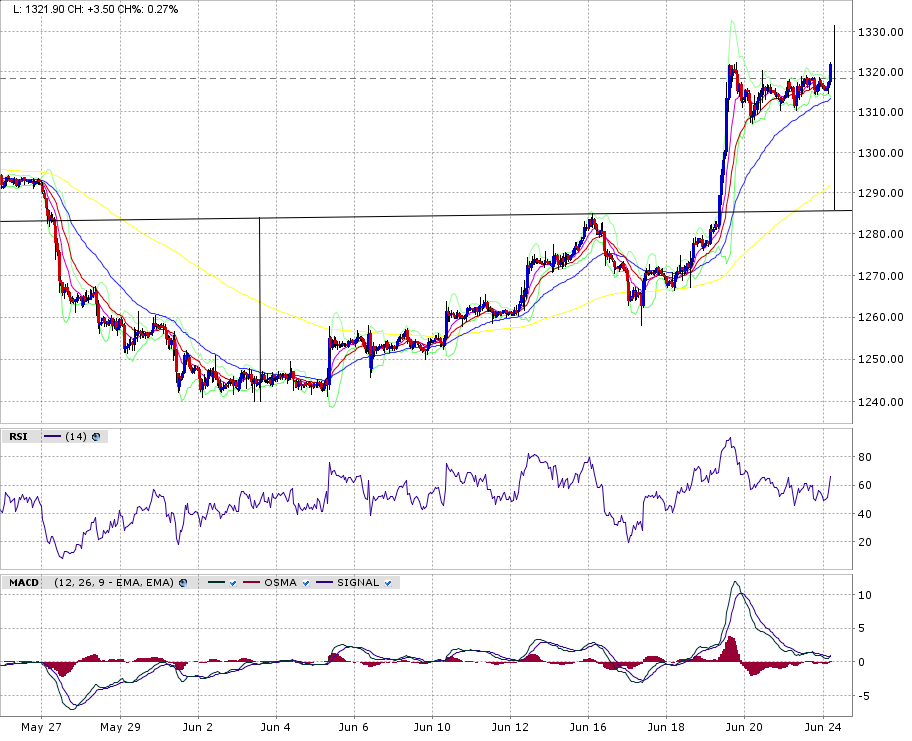Click the Jun 10 date label

click(x=432, y=728)
